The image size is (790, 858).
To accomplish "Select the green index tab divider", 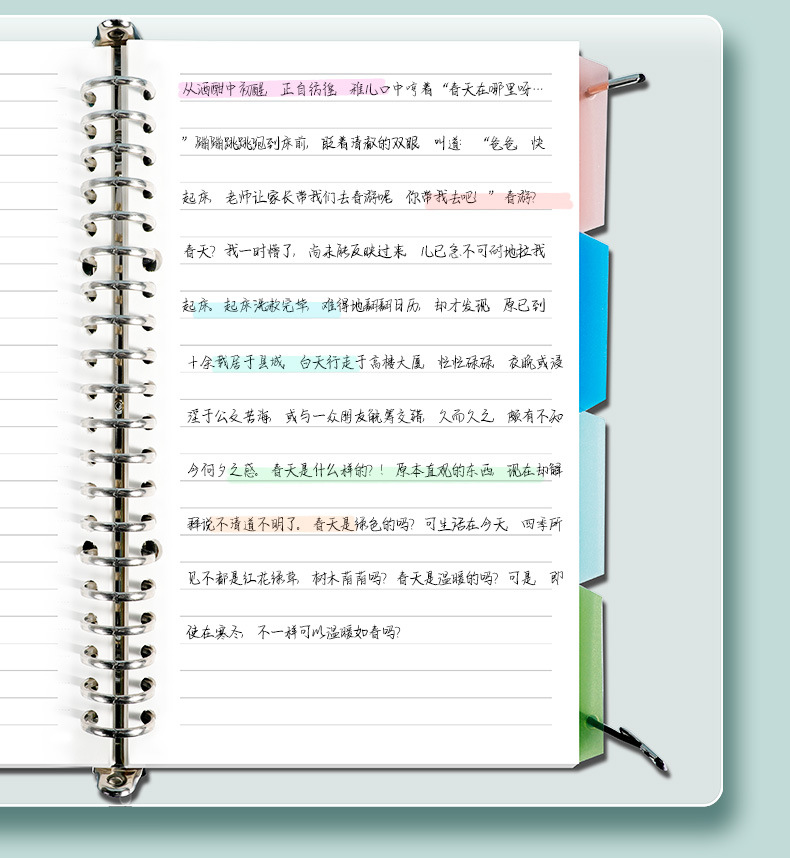I will pos(592,673).
